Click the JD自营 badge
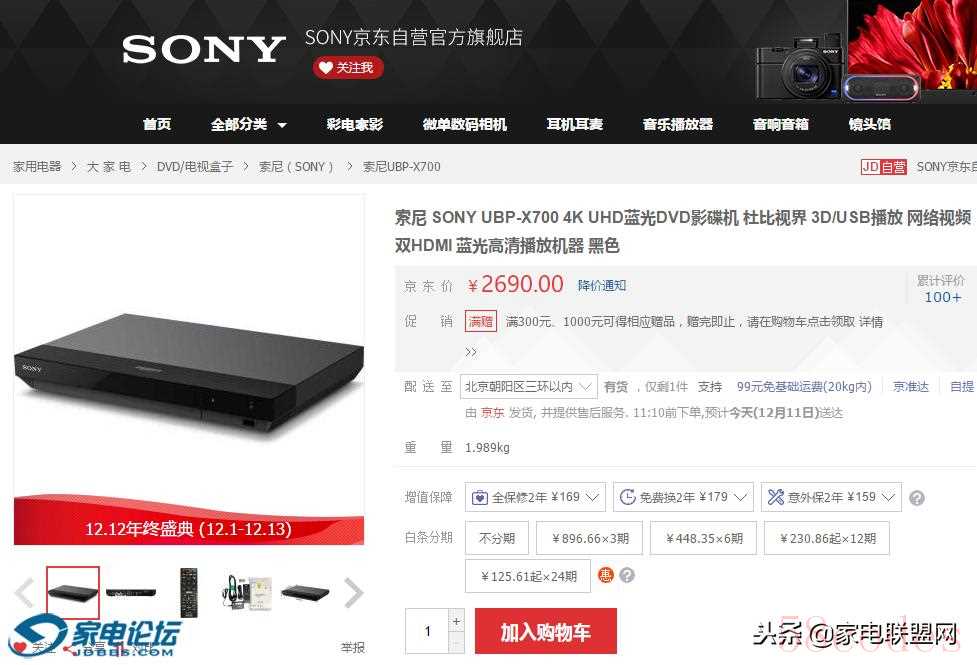The width and height of the screenshot is (977, 665). coord(884,167)
